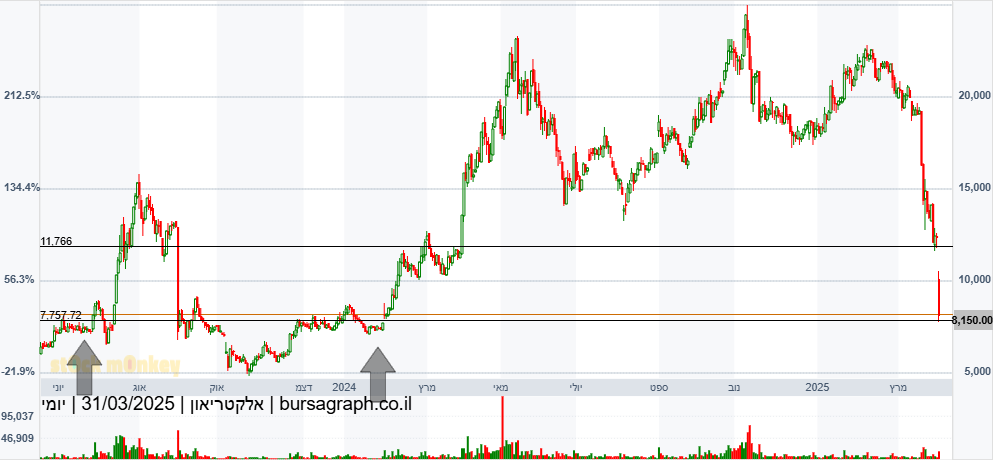Click the 212.5% percent axis label
Viewport: 993px width, 460px height.
pos(22,96)
